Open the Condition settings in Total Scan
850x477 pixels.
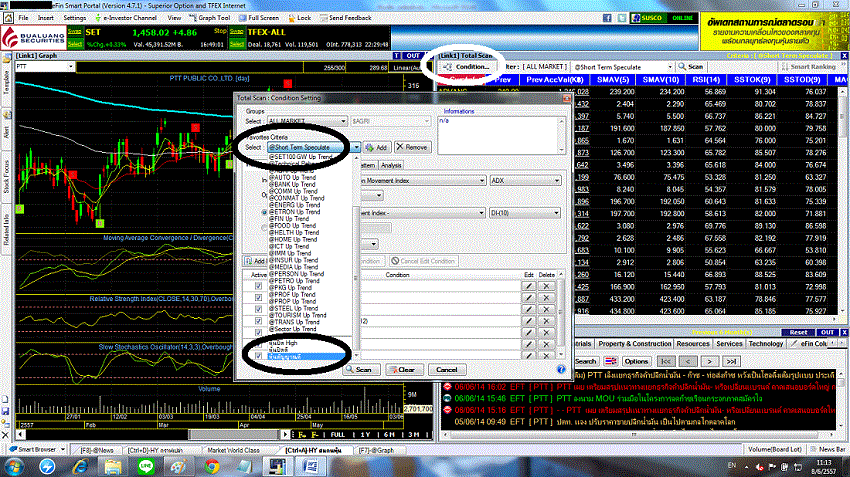[466, 67]
